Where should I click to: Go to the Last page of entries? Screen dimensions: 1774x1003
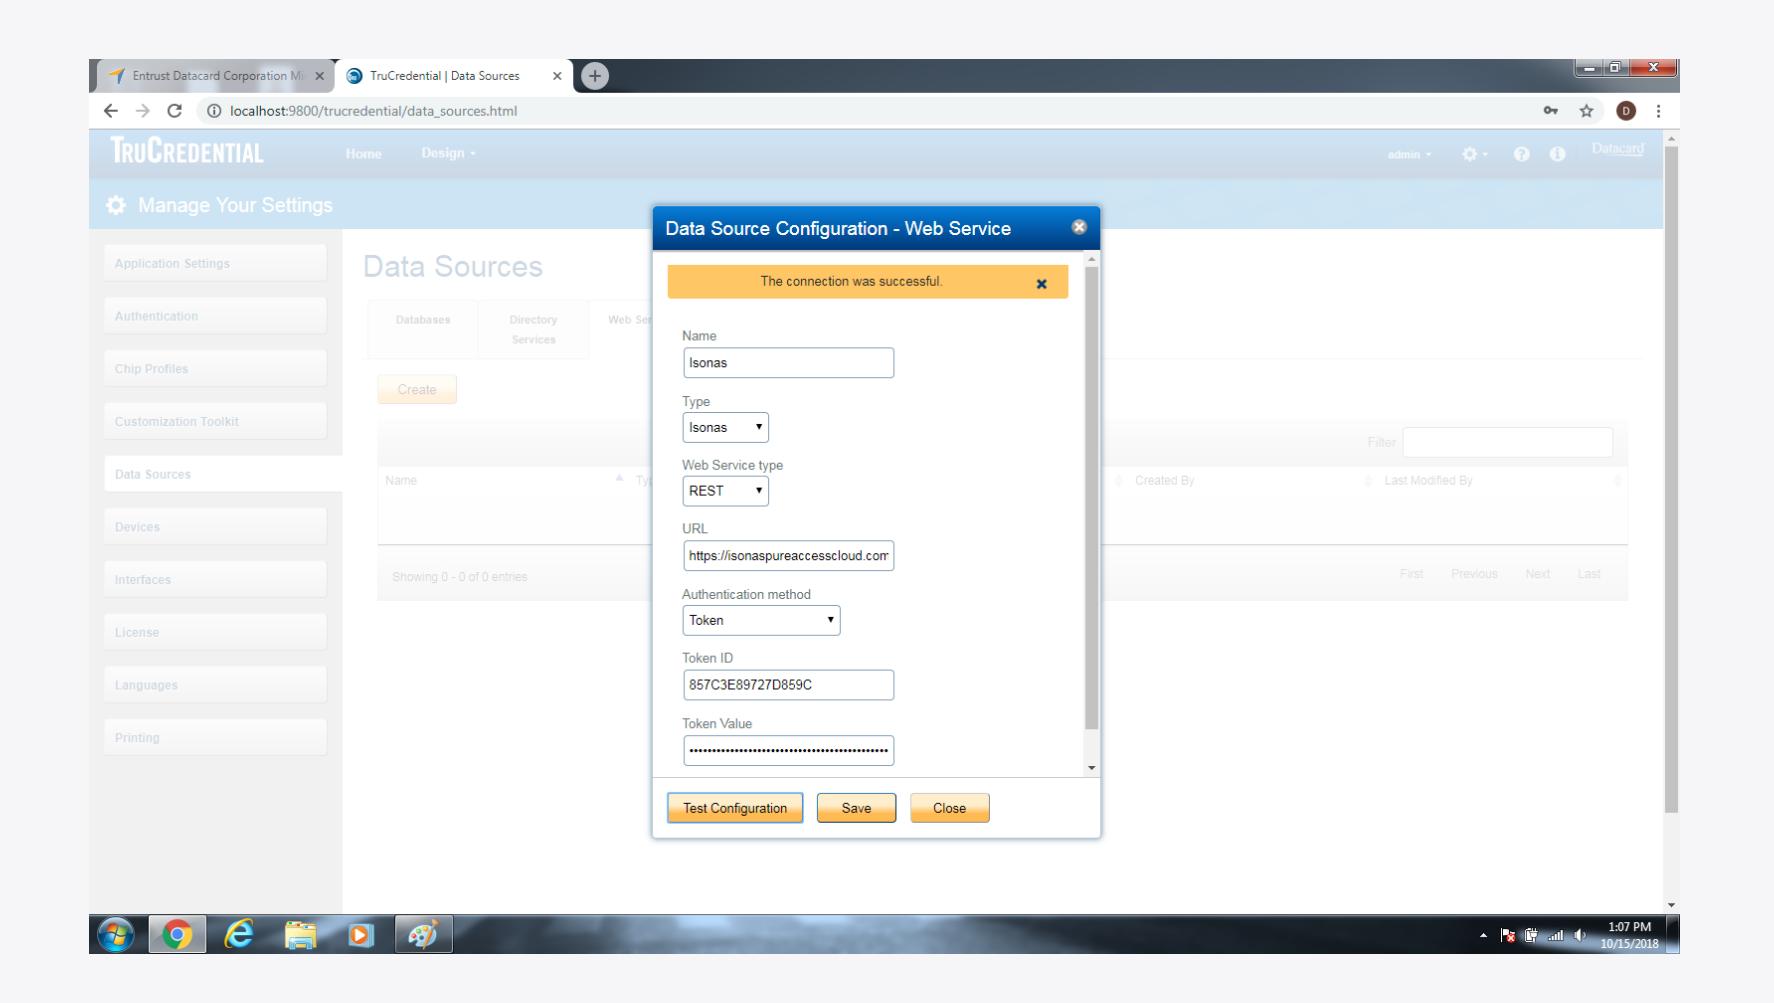(1589, 574)
